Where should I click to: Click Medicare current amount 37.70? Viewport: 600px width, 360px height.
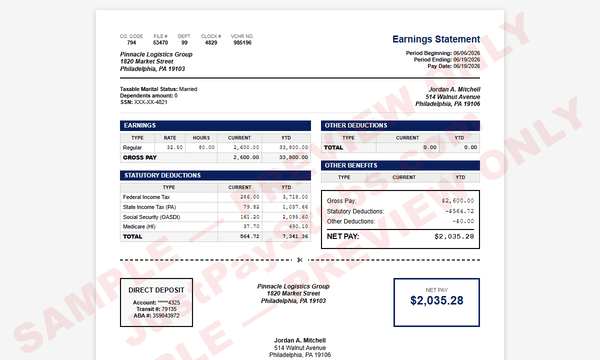[251, 226]
